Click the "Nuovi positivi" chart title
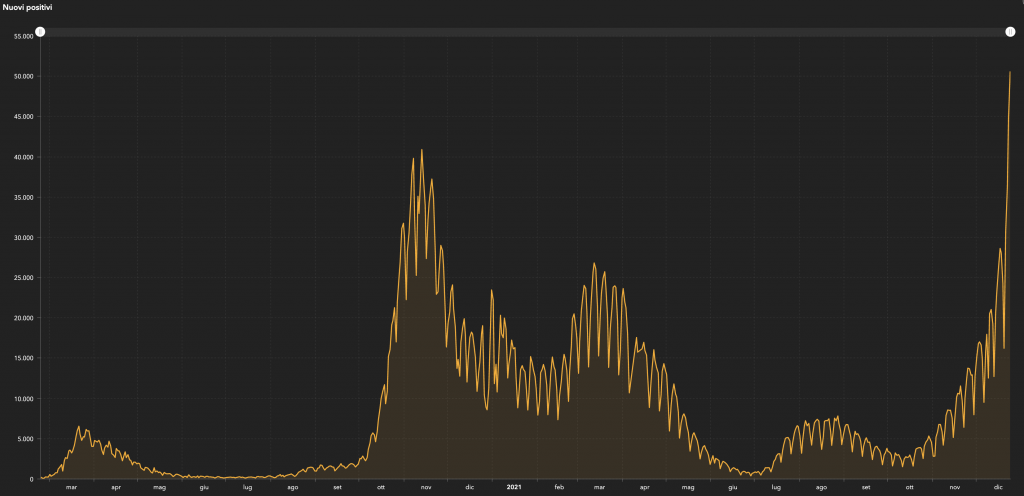This screenshot has width=1024, height=496. (x=26, y=8)
